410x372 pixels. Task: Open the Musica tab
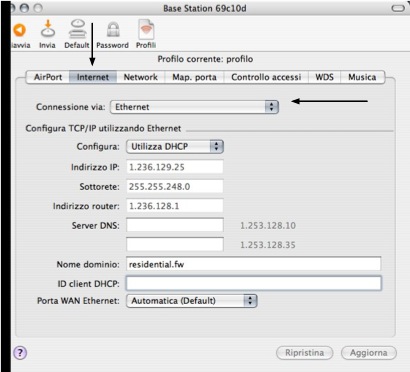(x=362, y=77)
